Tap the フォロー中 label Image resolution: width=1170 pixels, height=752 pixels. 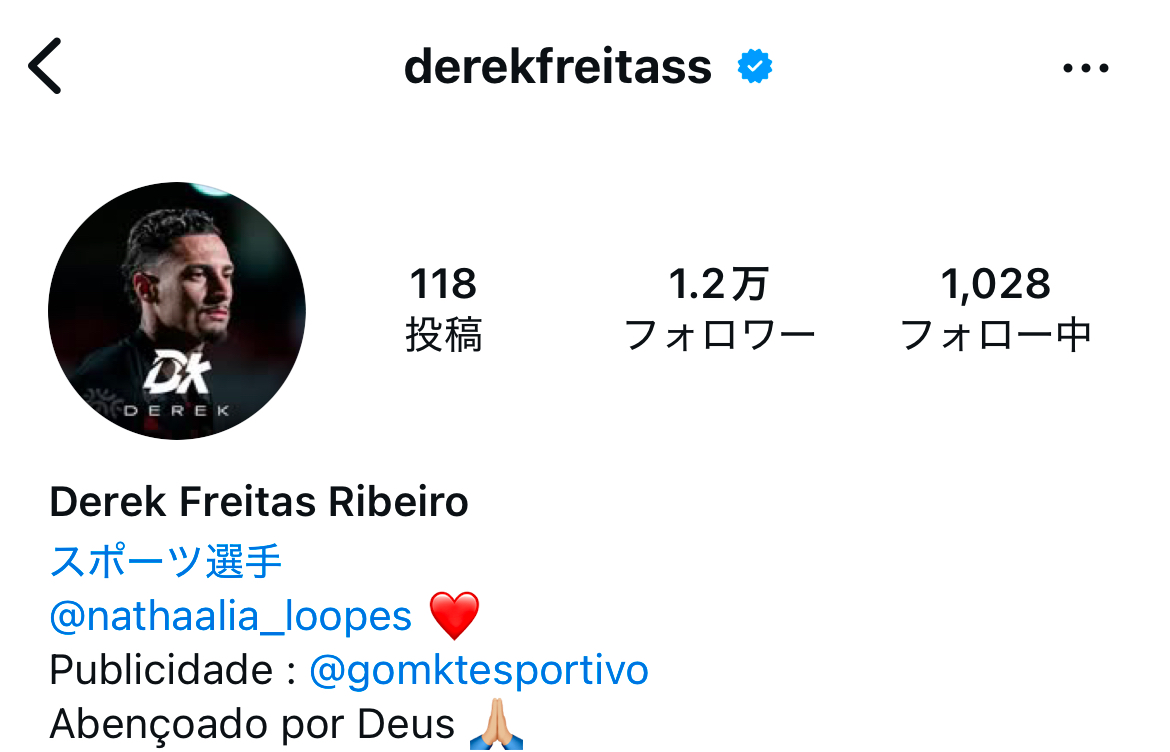pyautogui.click(x=995, y=336)
